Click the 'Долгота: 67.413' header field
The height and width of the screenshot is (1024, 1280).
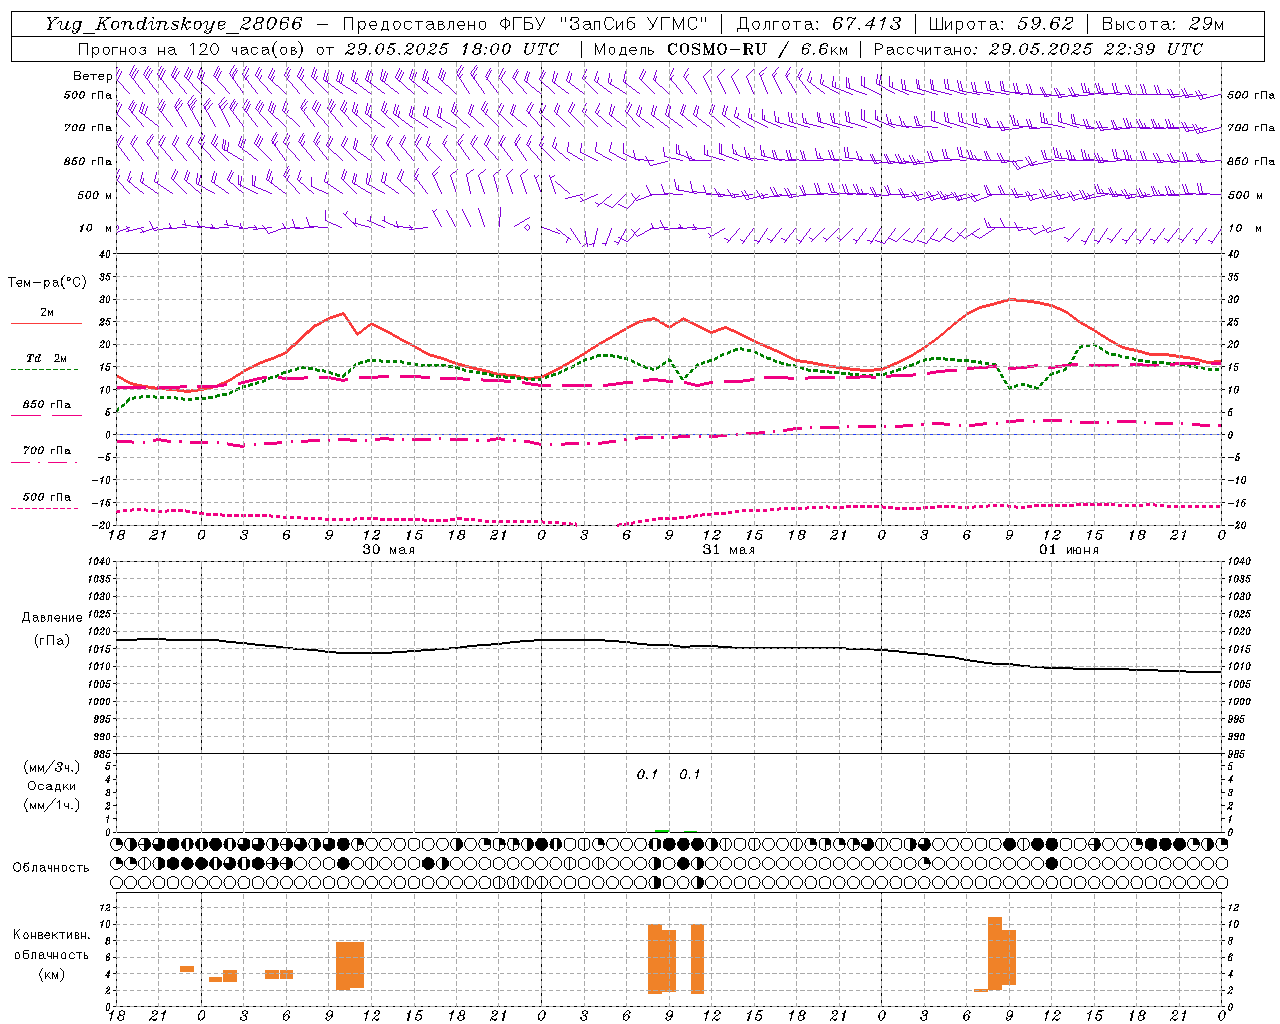pos(817,24)
